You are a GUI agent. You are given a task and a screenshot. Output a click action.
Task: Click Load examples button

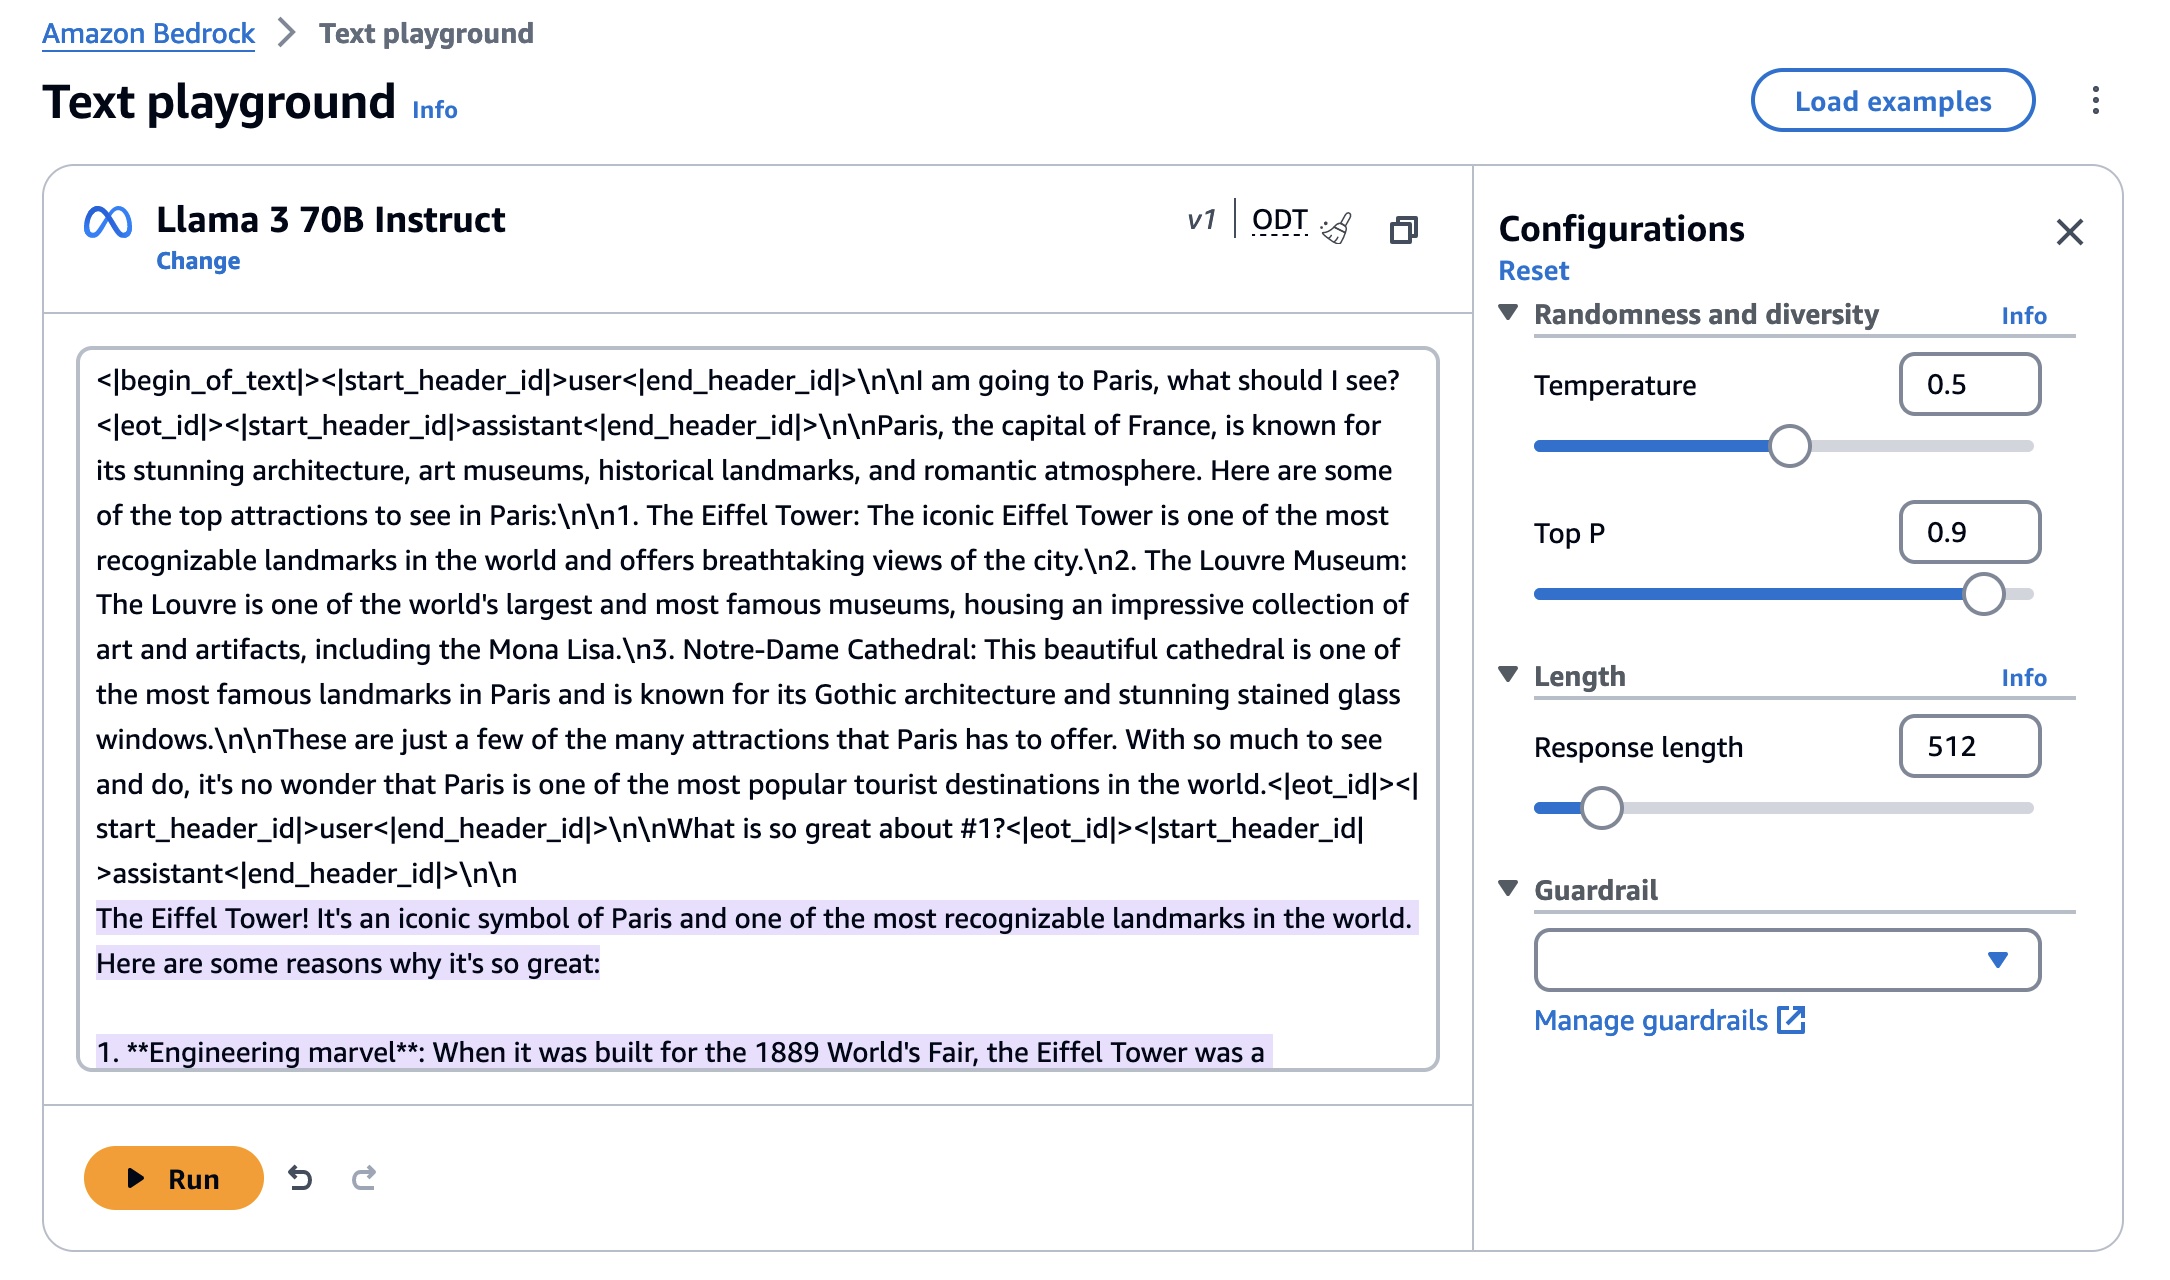pyautogui.click(x=1892, y=100)
